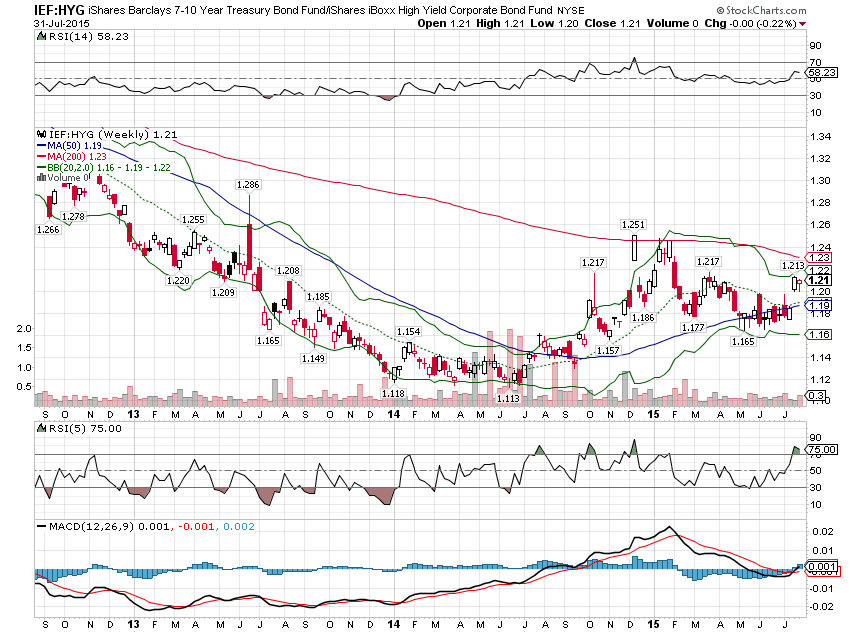Click the 1.255 price label
The height and width of the screenshot is (633, 850).
[x=193, y=219]
